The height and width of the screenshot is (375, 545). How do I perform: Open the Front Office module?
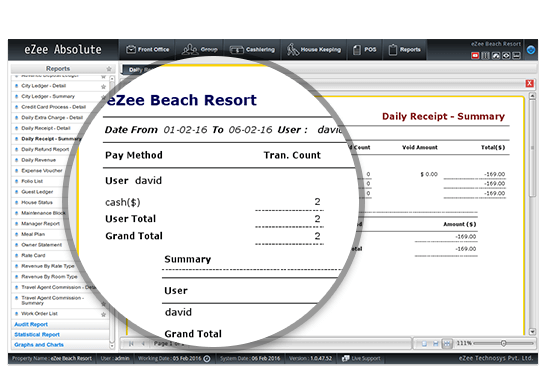tap(147, 49)
